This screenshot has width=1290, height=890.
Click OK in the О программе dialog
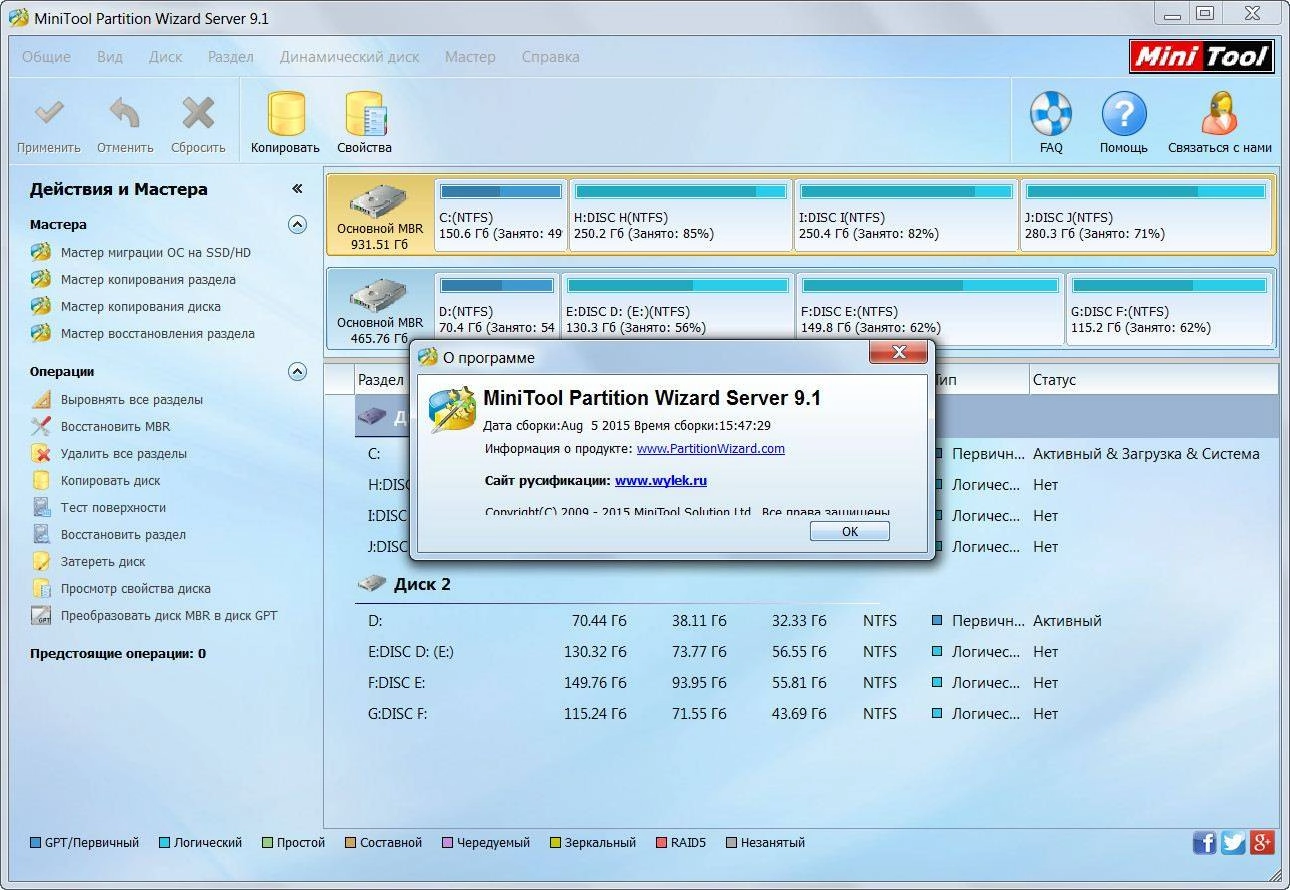tap(850, 531)
